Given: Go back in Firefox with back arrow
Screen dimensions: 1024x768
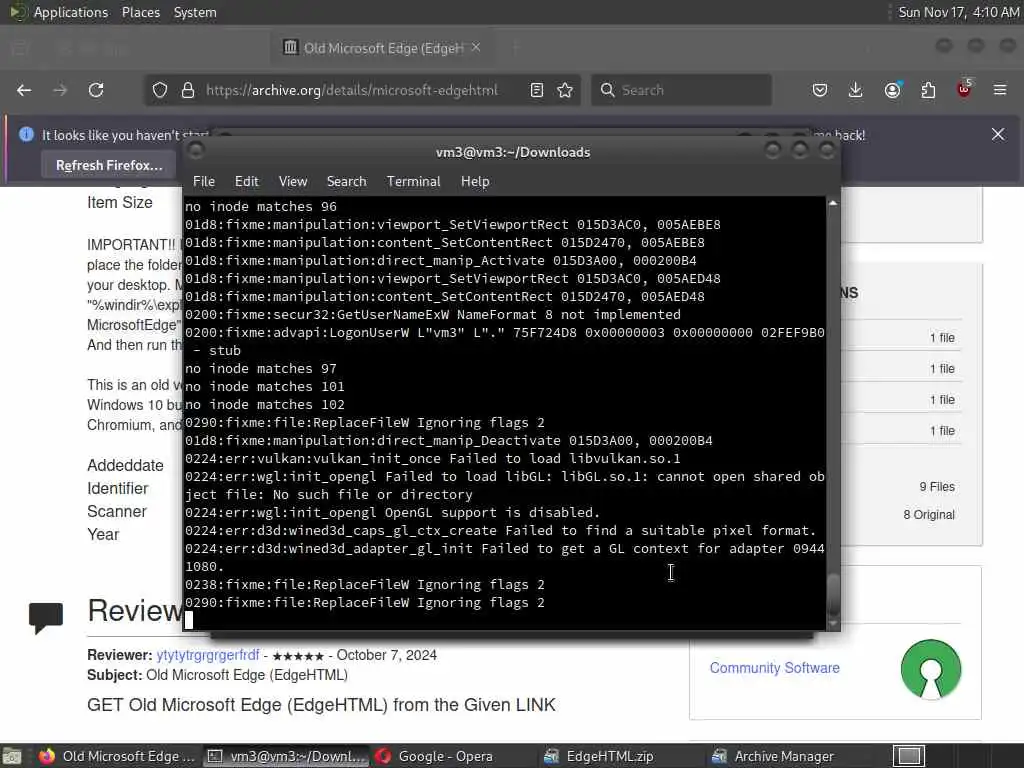Looking at the screenshot, I should (x=24, y=90).
